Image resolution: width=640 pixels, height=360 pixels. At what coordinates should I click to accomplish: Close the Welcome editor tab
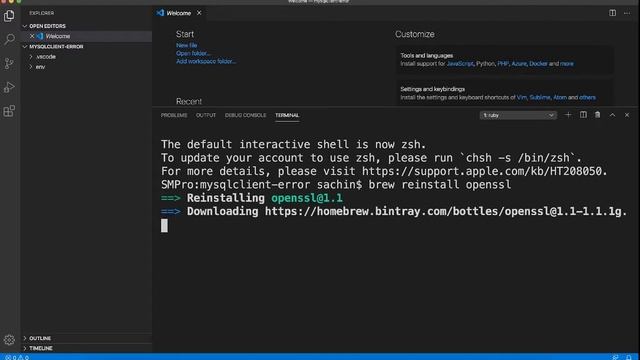click(199, 13)
